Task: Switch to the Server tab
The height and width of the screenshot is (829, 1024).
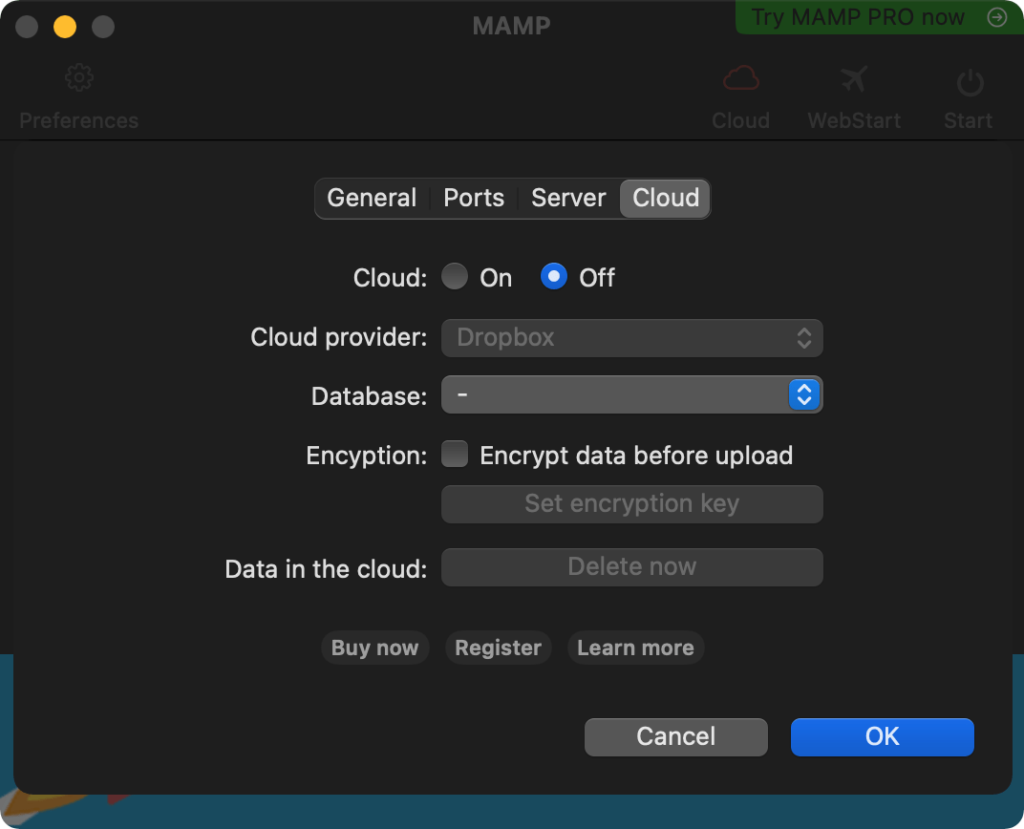Action: click(568, 198)
